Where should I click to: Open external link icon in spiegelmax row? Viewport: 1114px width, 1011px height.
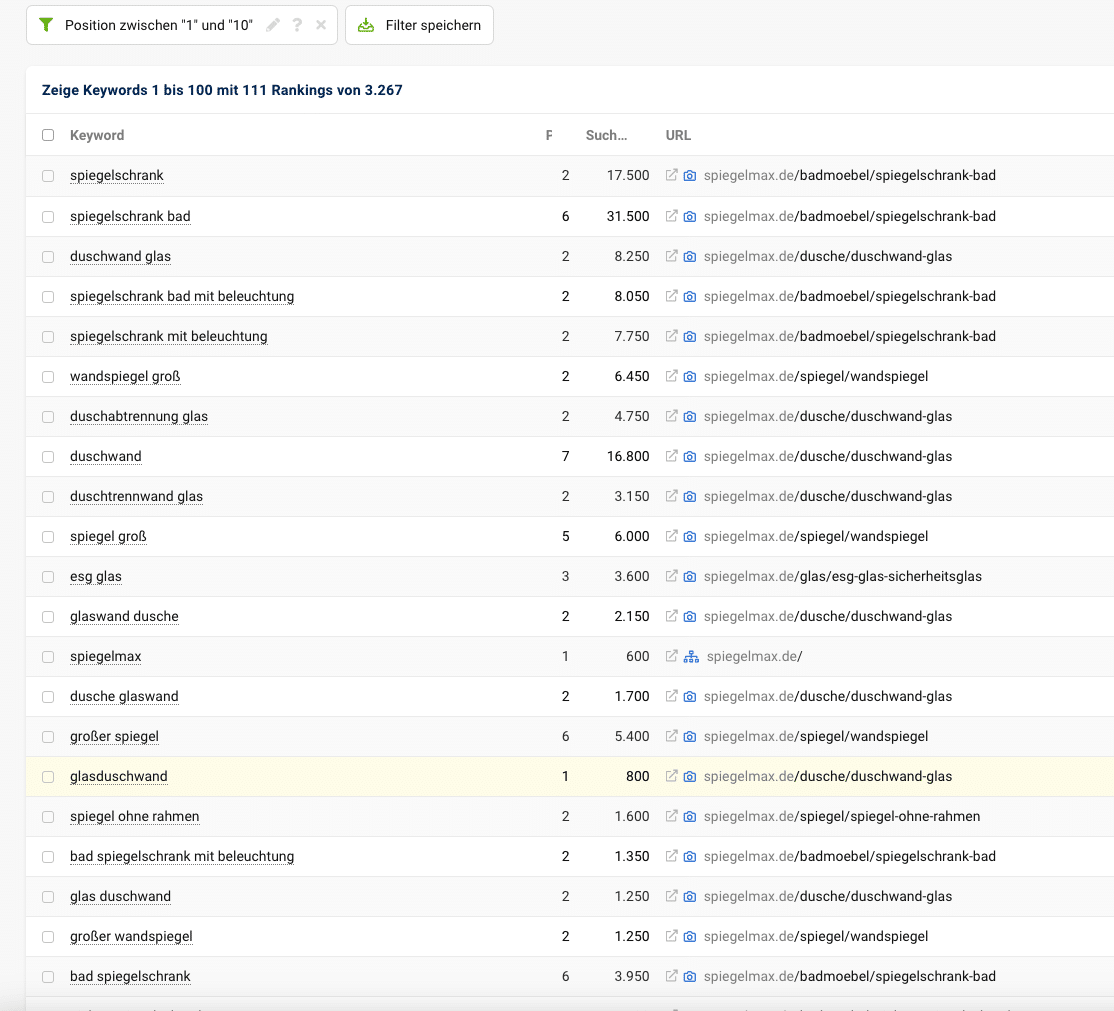(x=671, y=656)
